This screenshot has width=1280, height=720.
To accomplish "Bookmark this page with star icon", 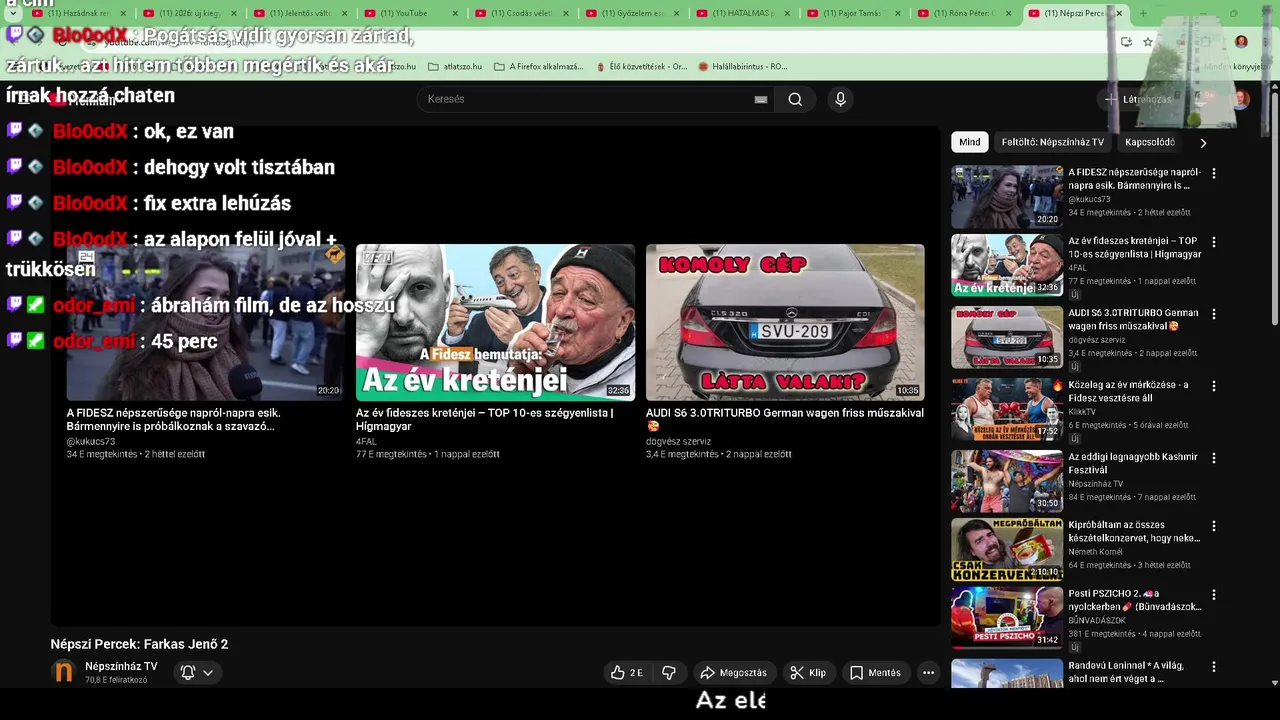I will pyautogui.click(x=1148, y=41).
